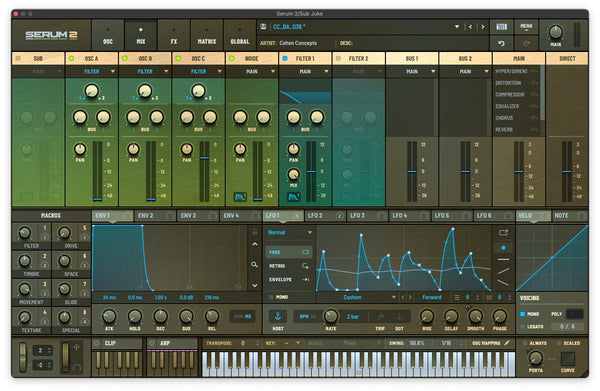600x391 pixels.
Task: Toggle the Mono voicing checkbox
Action: 522,314
